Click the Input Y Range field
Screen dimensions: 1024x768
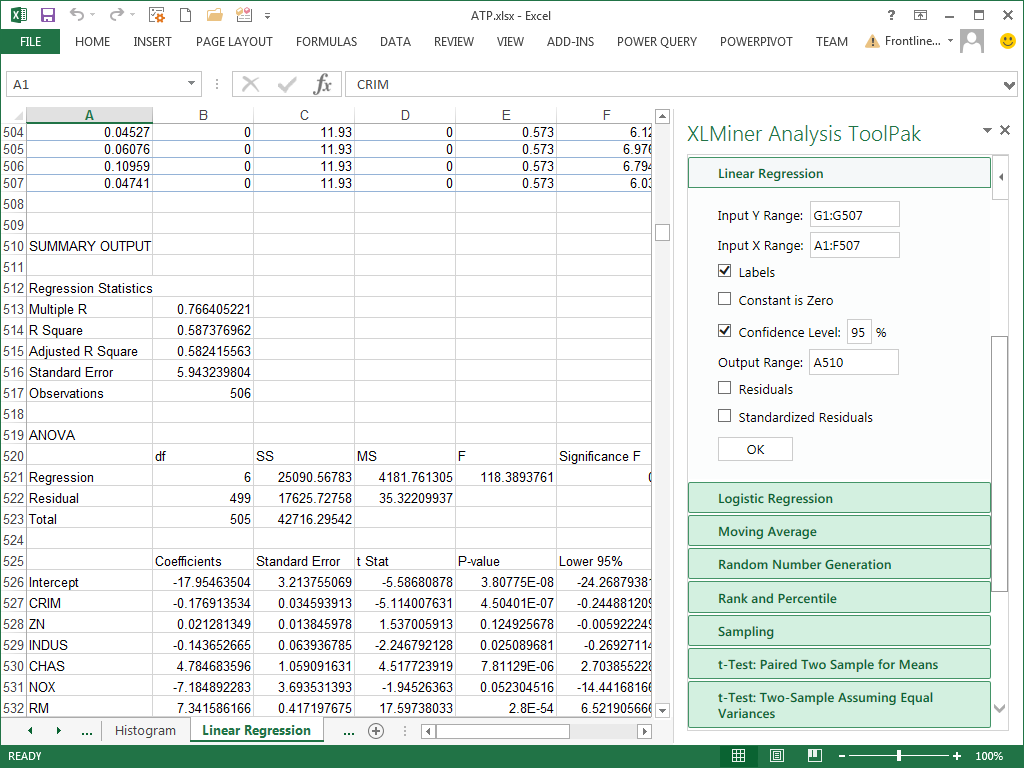[x=854, y=215]
